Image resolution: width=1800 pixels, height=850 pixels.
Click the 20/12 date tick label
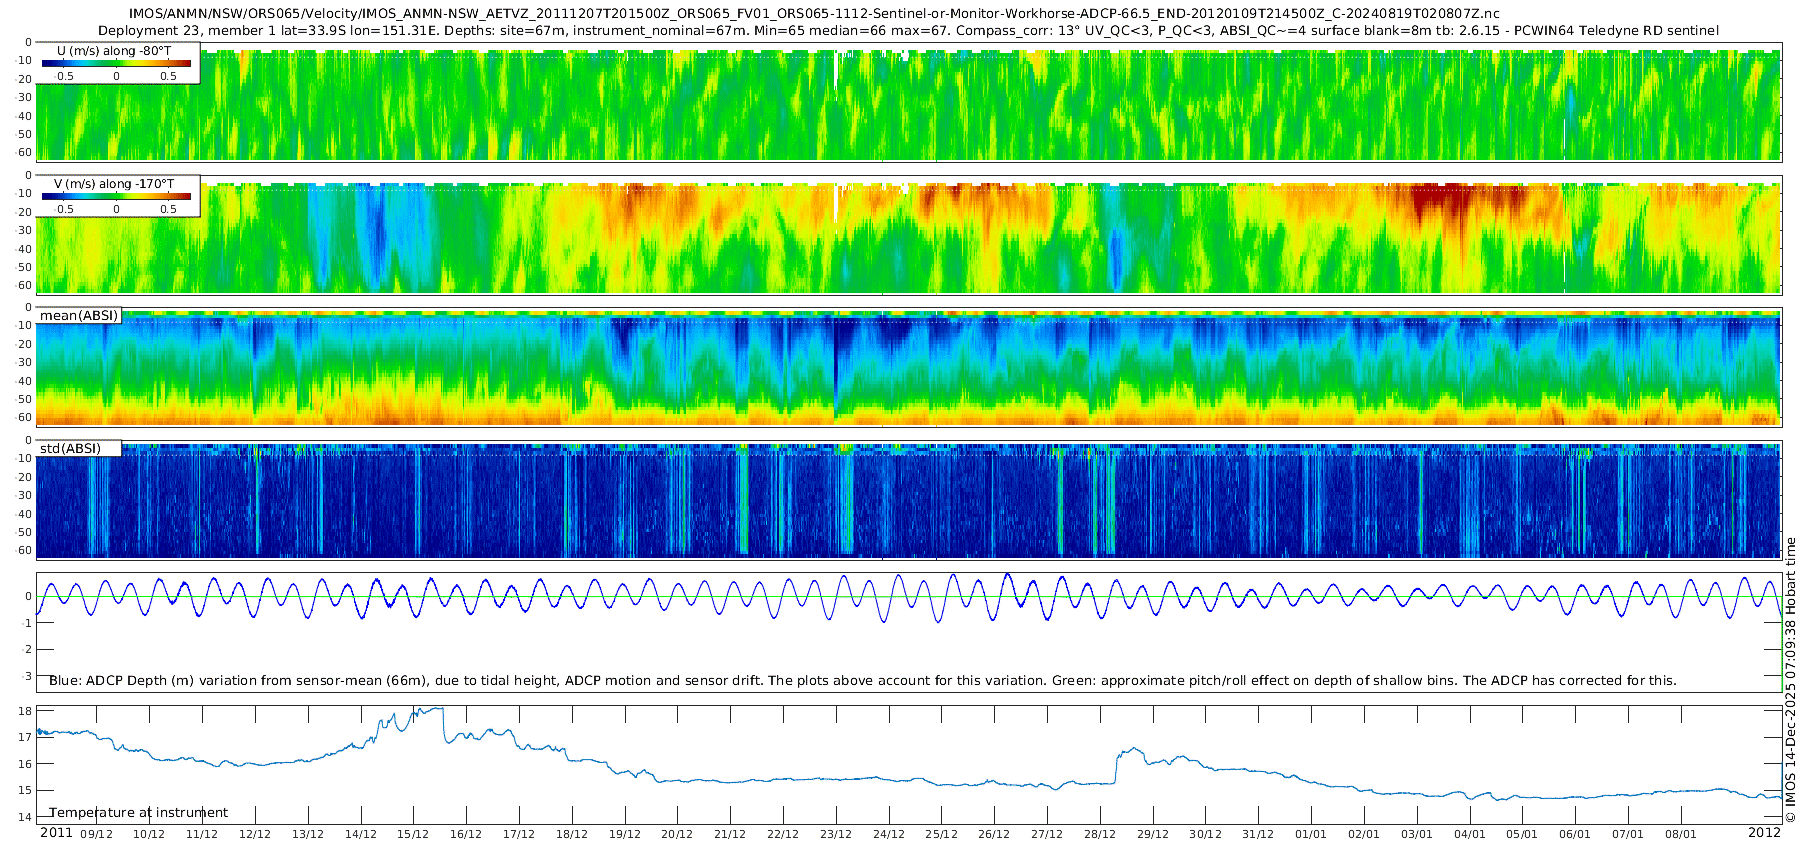tap(677, 834)
